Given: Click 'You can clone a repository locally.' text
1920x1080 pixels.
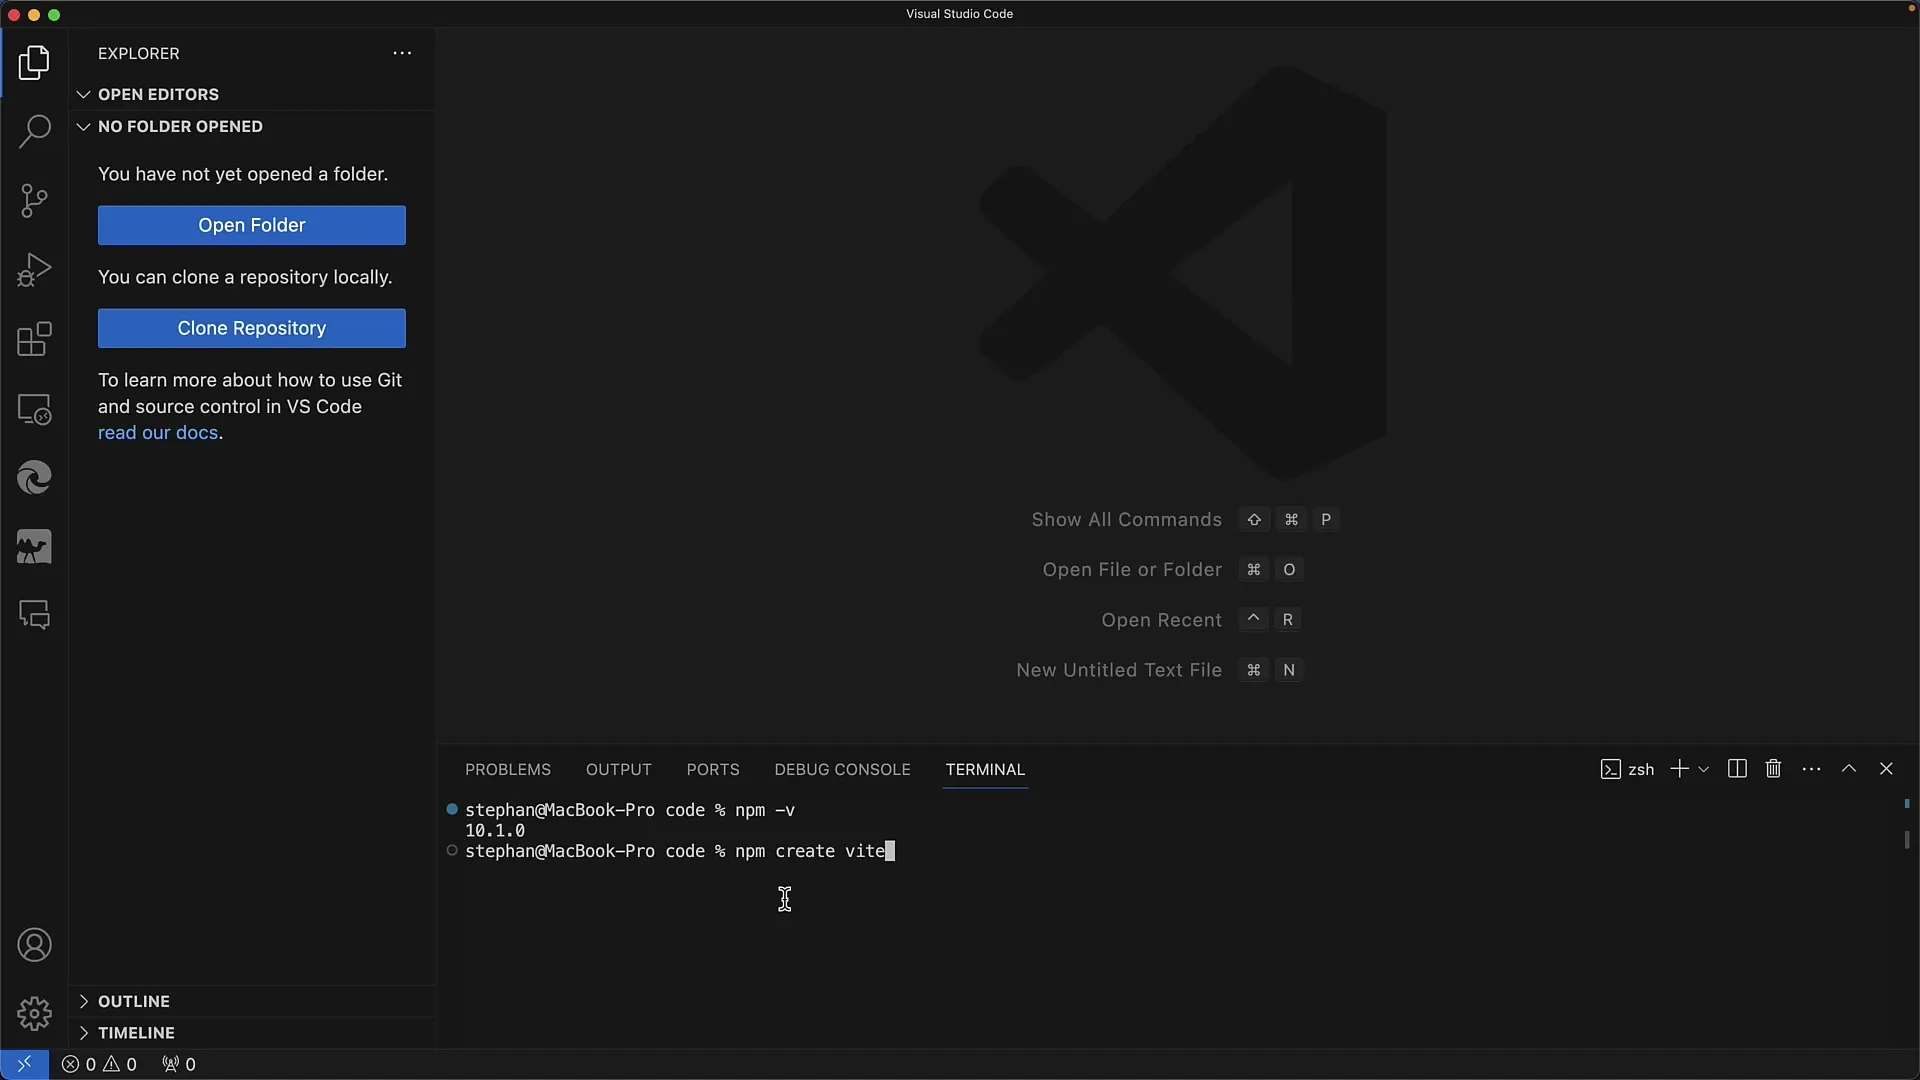Looking at the screenshot, I should tap(245, 277).
